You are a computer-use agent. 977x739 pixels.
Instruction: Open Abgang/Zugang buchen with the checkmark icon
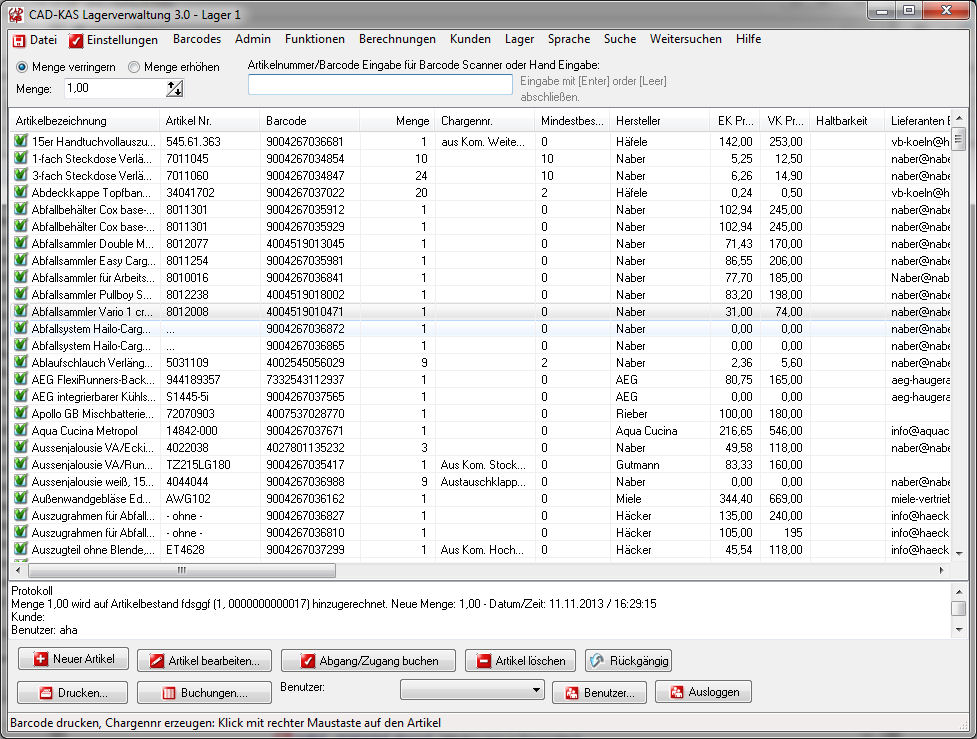(367, 661)
